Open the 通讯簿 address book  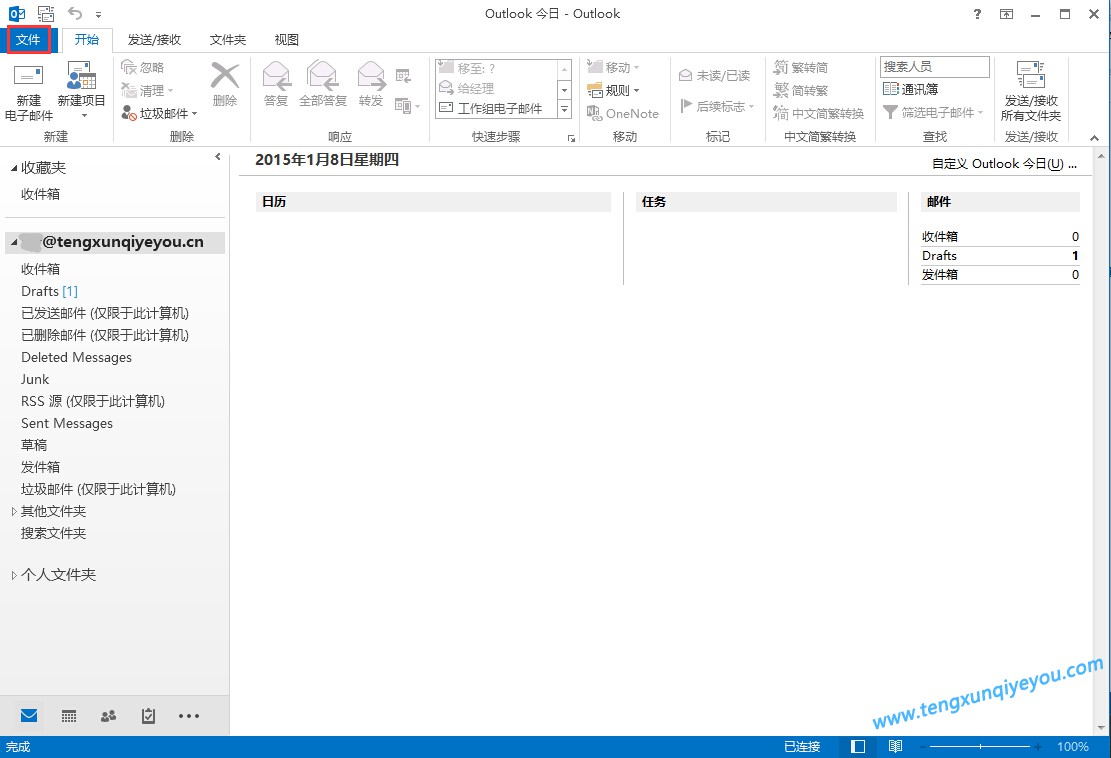910,89
